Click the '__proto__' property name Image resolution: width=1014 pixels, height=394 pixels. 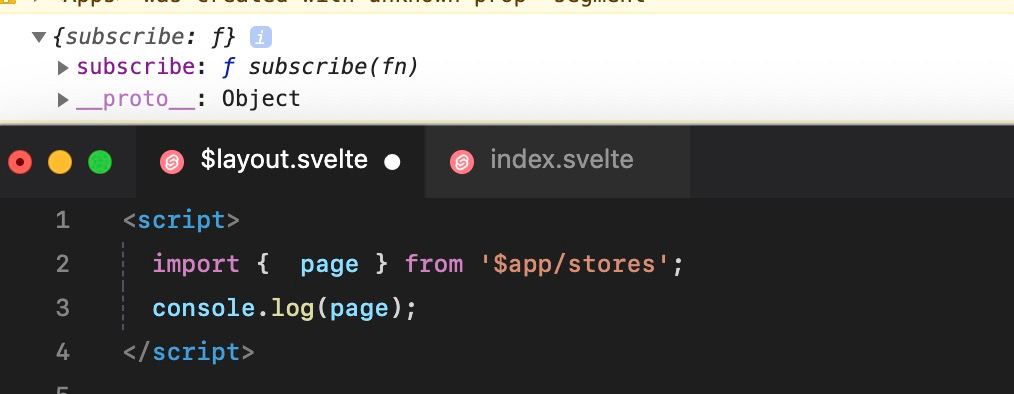coord(136,99)
